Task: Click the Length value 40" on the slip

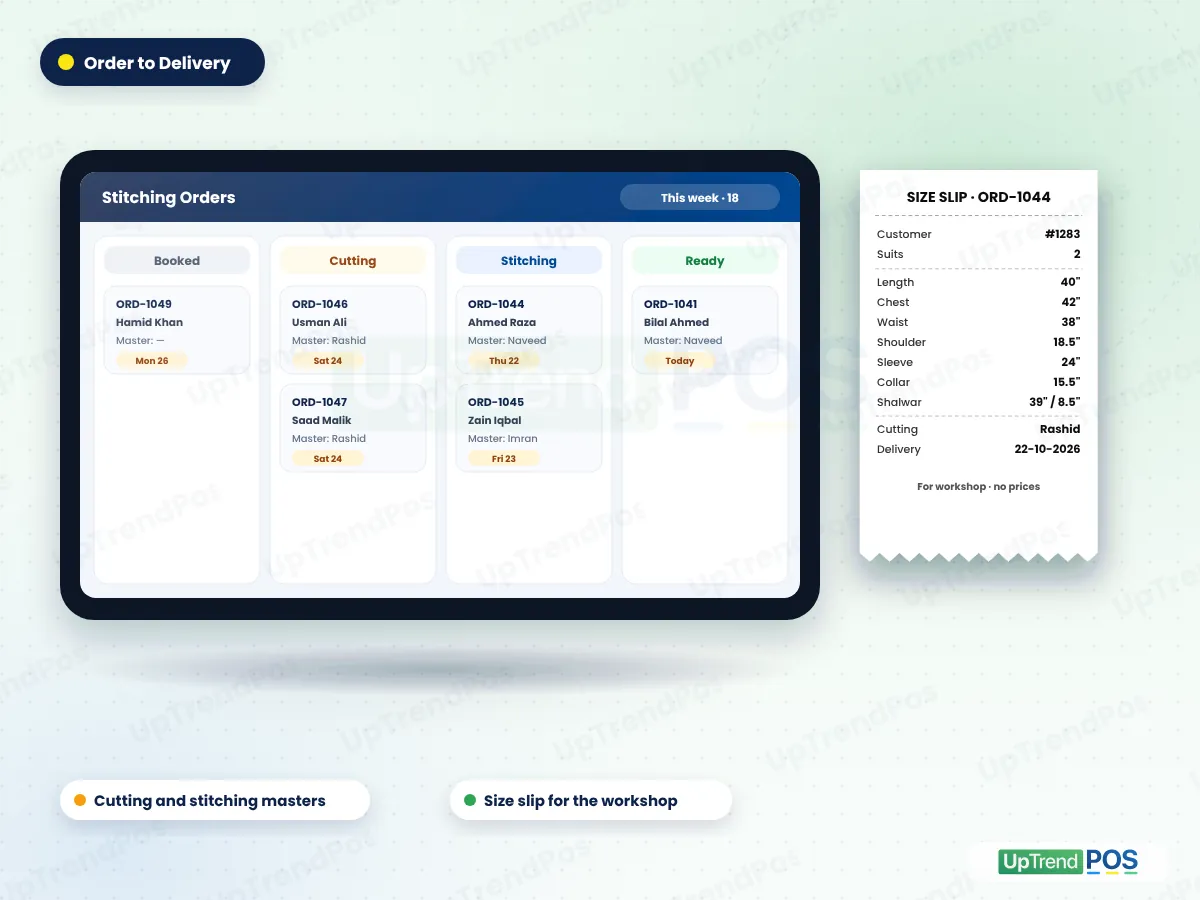Action: pos(1070,282)
